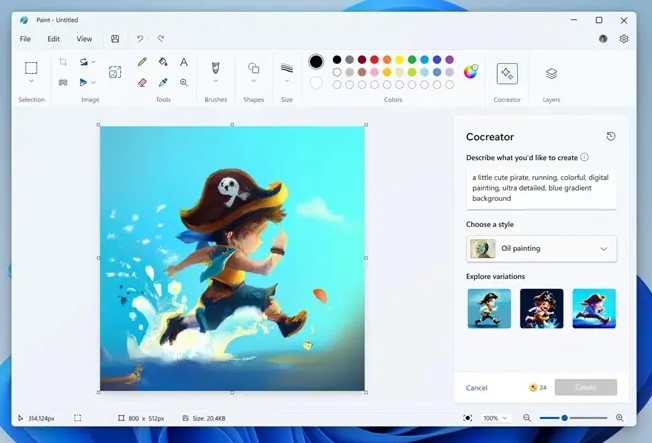The height and width of the screenshot is (443, 652).
Task: Click the prompt description text box
Action: click(541, 188)
